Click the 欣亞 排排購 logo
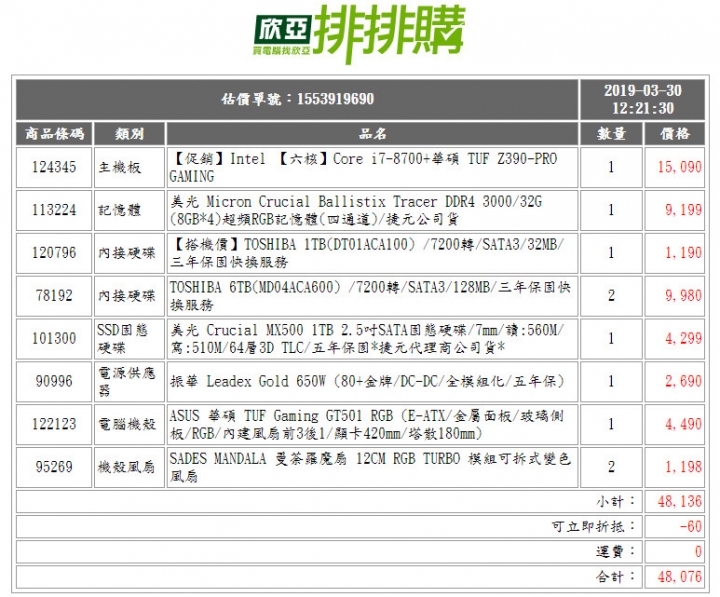 click(360, 33)
